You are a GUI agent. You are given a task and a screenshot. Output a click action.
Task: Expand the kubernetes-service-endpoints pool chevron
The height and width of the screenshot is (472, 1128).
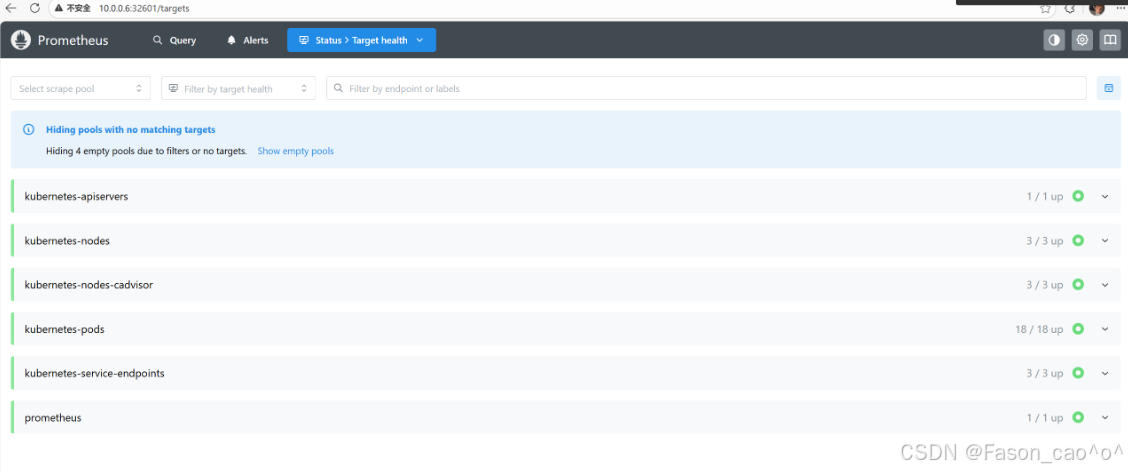(x=1106, y=373)
